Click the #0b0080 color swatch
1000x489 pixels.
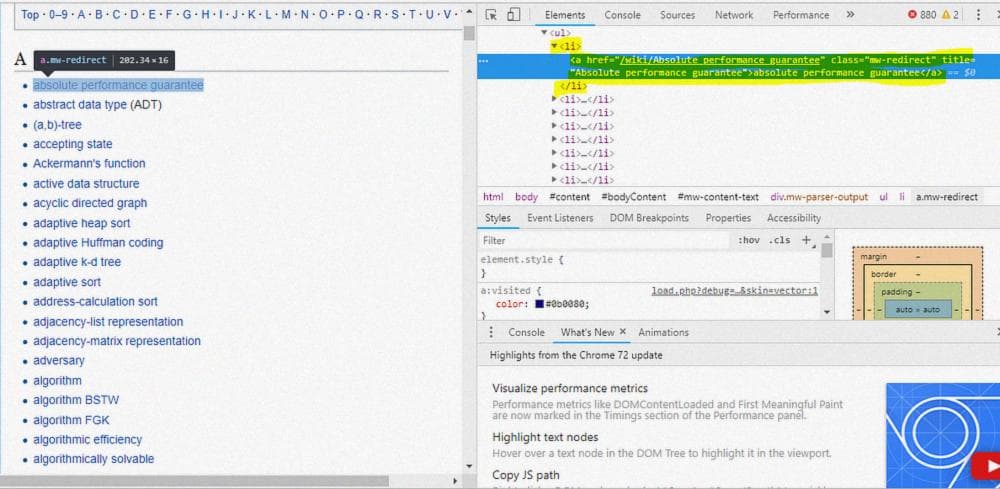tap(540, 304)
